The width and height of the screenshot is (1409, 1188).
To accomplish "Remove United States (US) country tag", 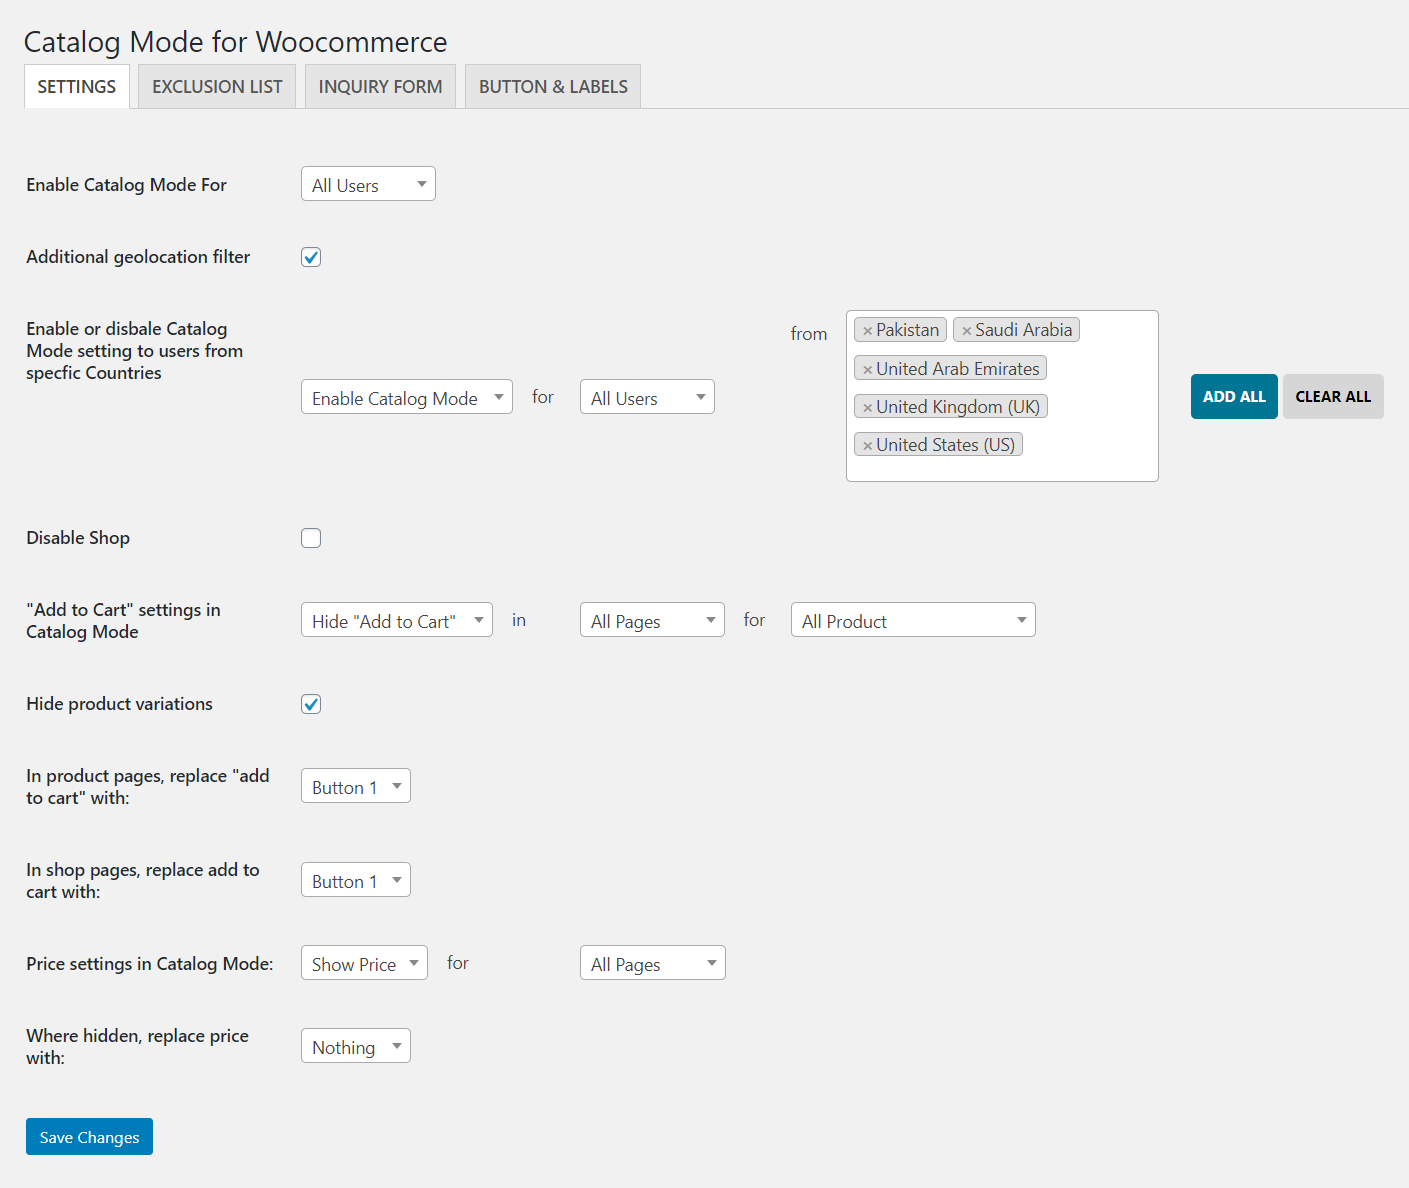I will (868, 446).
